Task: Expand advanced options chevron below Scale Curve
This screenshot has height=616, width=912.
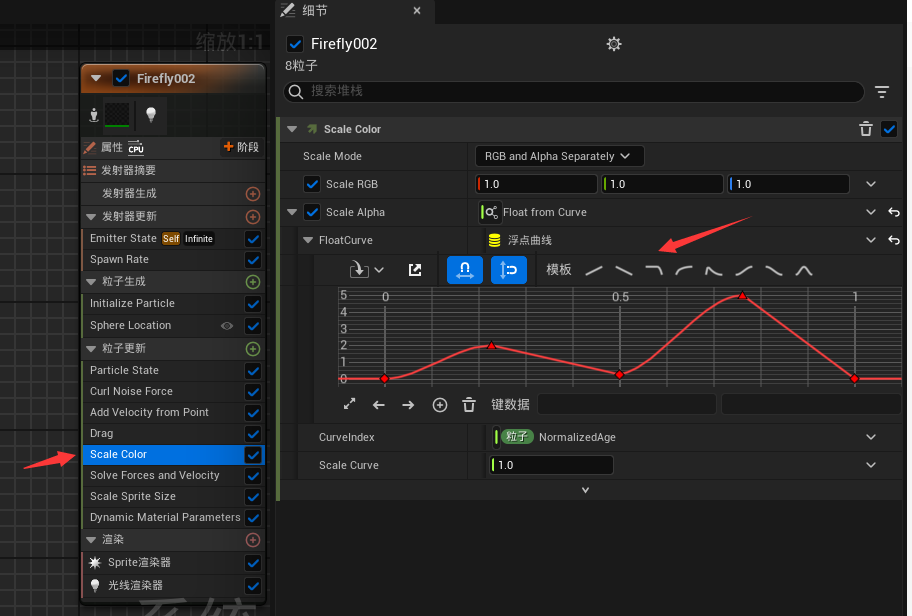Action: pyautogui.click(x=586, y=490)
